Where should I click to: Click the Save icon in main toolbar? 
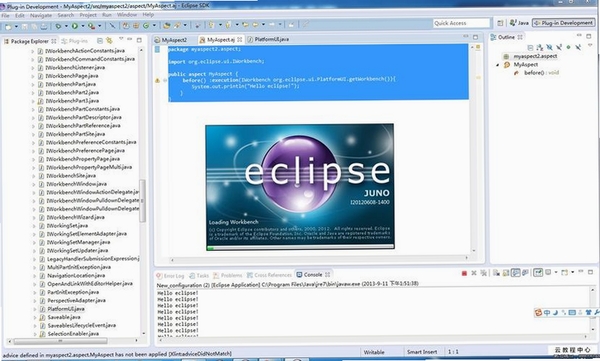pos(24,26)
